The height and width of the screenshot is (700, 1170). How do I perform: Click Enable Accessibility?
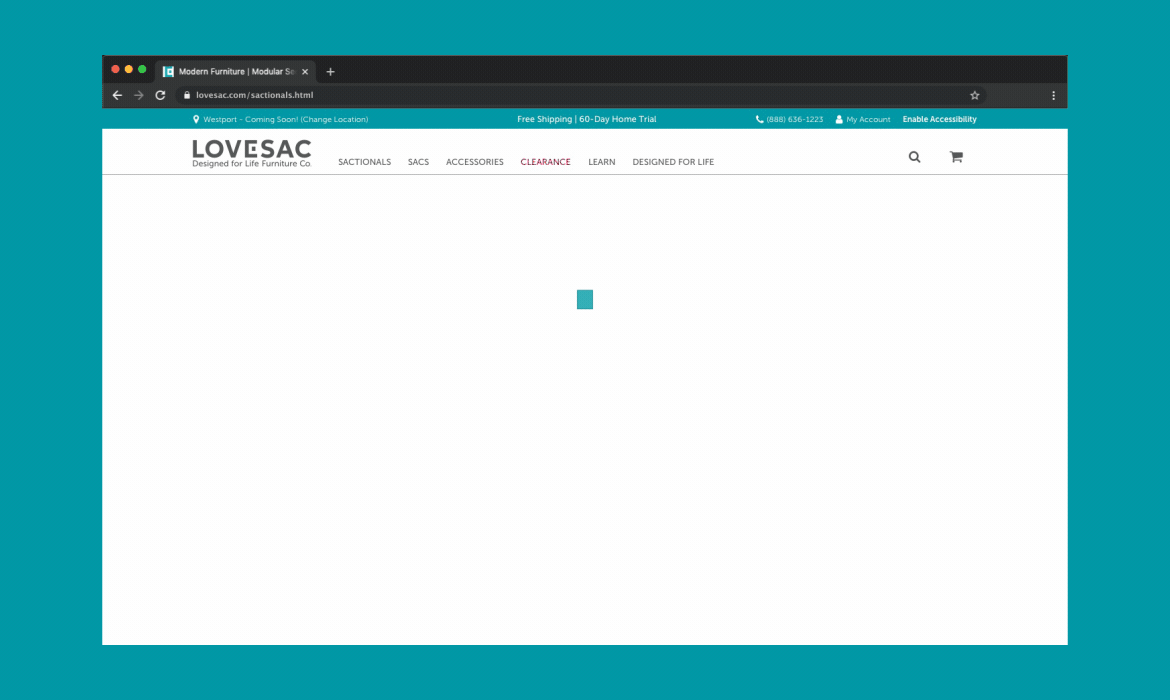pyautogui.click(x=939, y=119)
